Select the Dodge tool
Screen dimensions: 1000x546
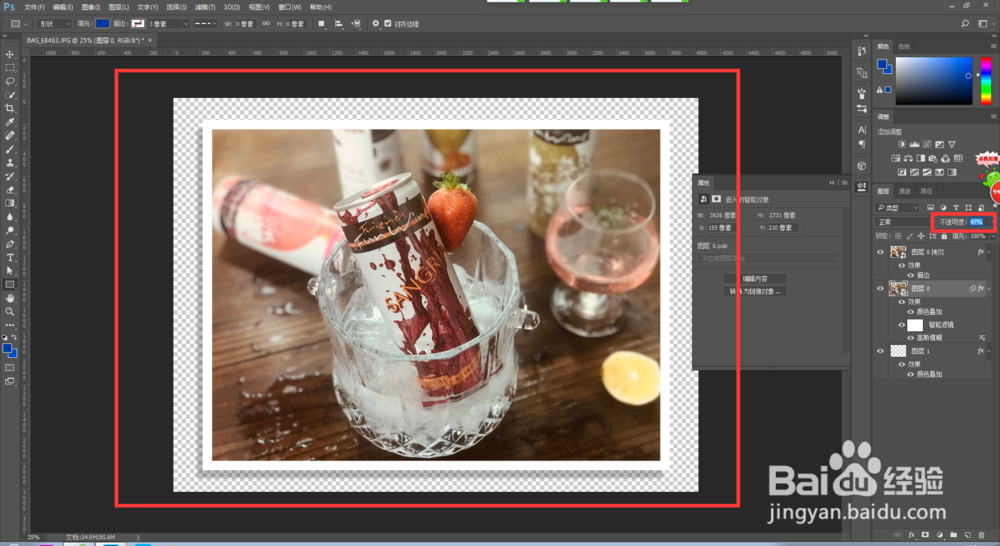click(10, 230)
